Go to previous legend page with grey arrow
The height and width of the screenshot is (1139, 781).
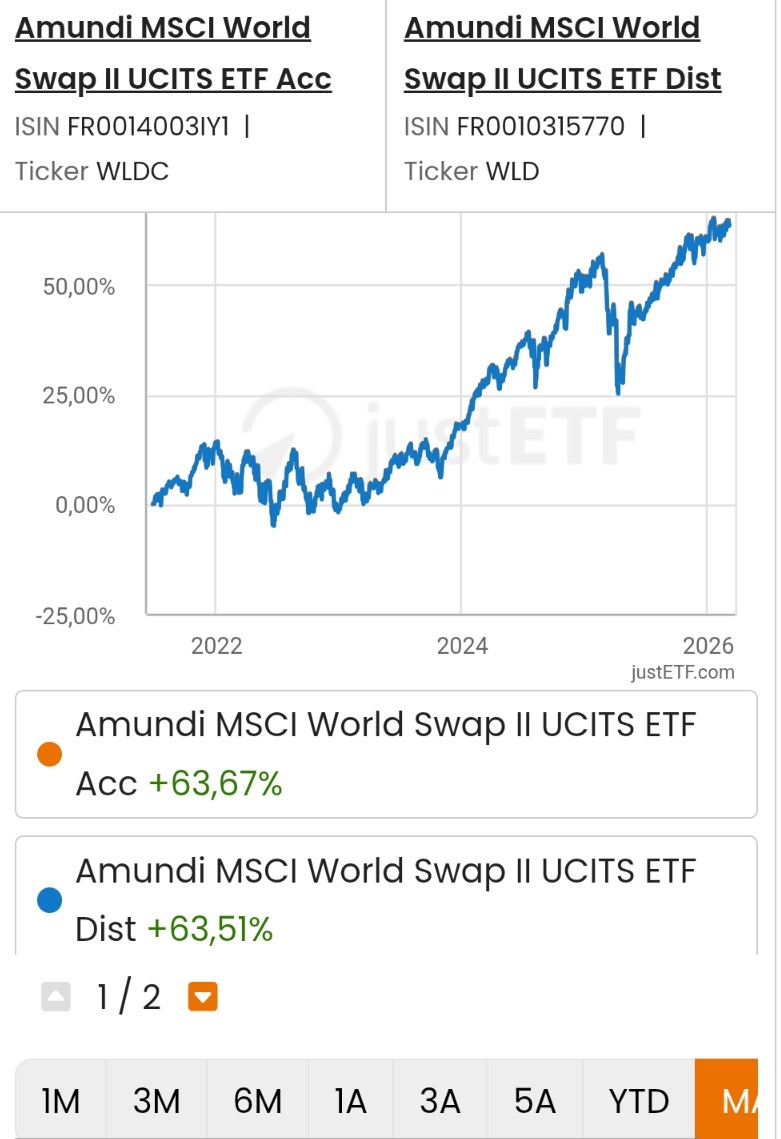point(56,997)
